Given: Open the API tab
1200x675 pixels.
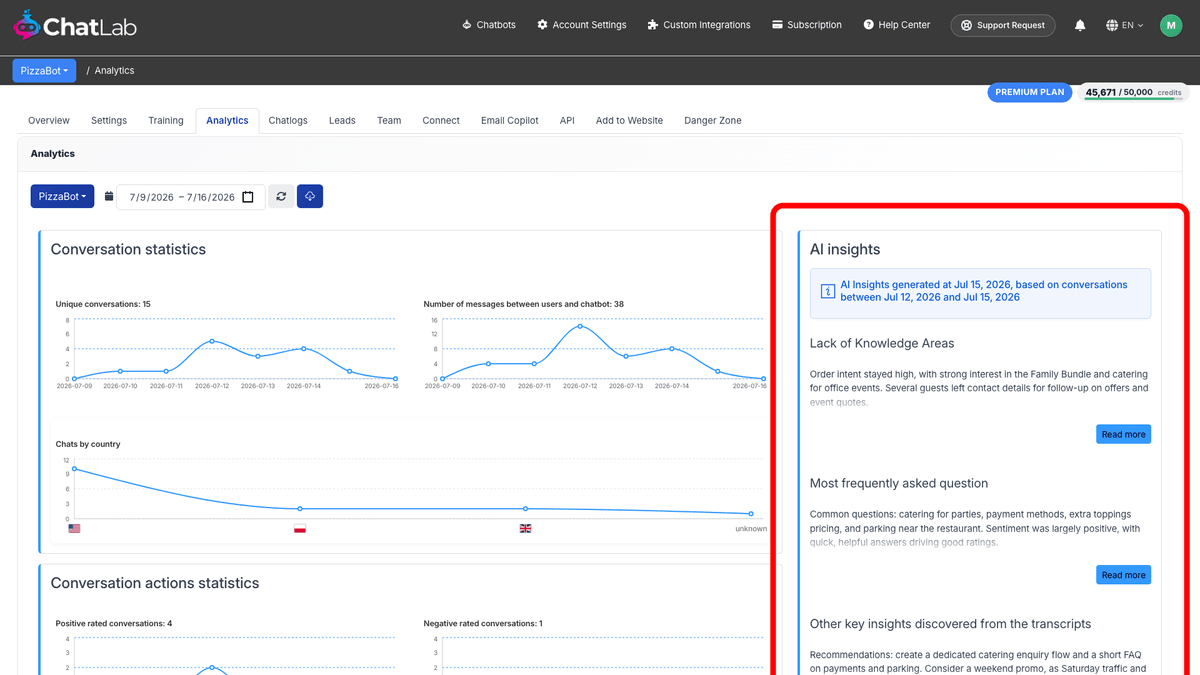Looking at the screenshot, I should 567,121.
